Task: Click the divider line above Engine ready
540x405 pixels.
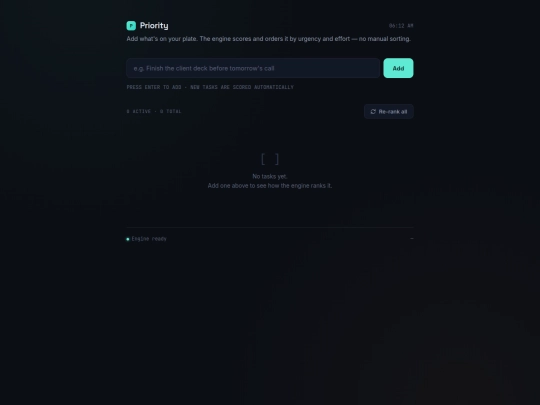Action: point(270,227)
